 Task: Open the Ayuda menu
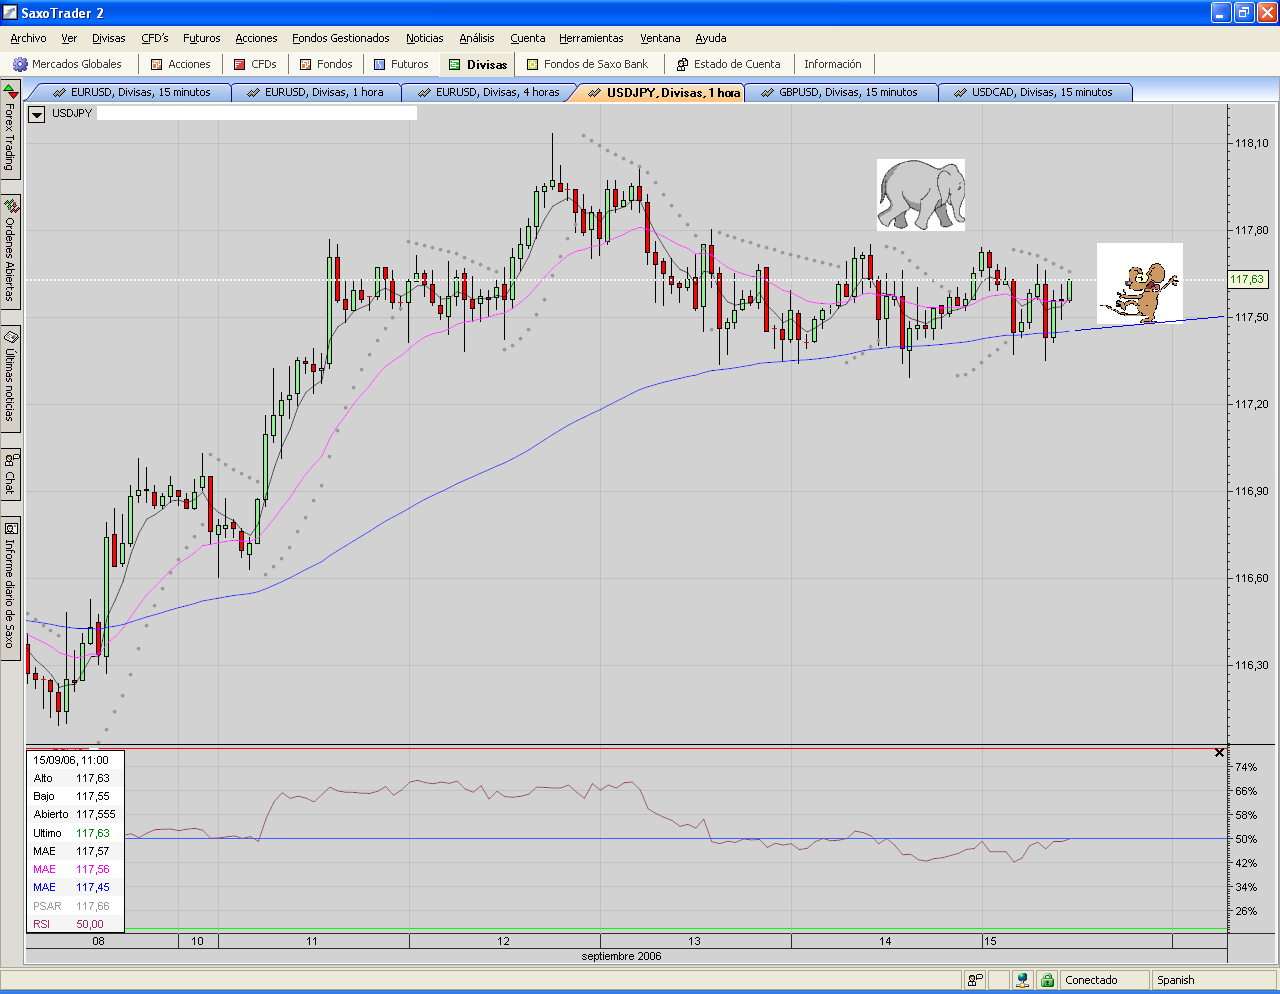point(711,38)
